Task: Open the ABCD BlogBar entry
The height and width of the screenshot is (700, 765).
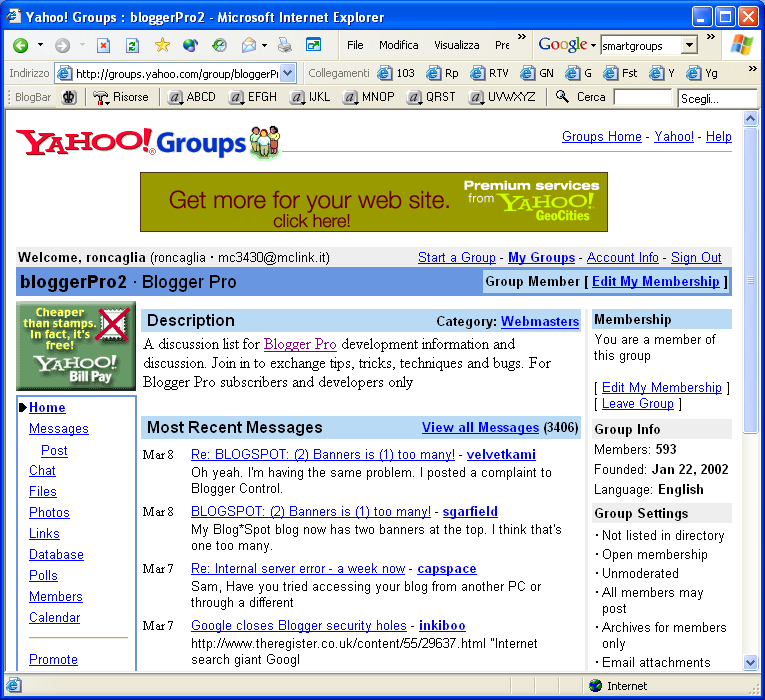Action: tap(191, 97)
